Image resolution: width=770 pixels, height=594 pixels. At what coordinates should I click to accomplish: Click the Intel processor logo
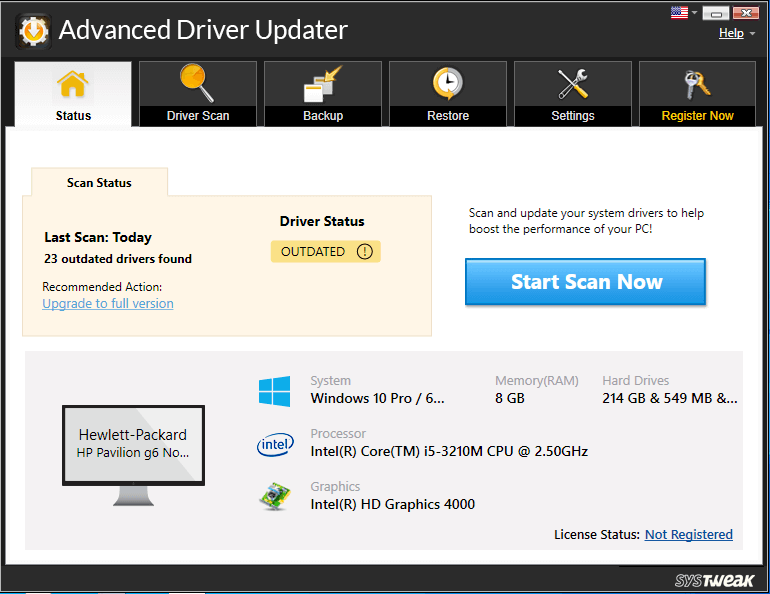click(275, 444)
